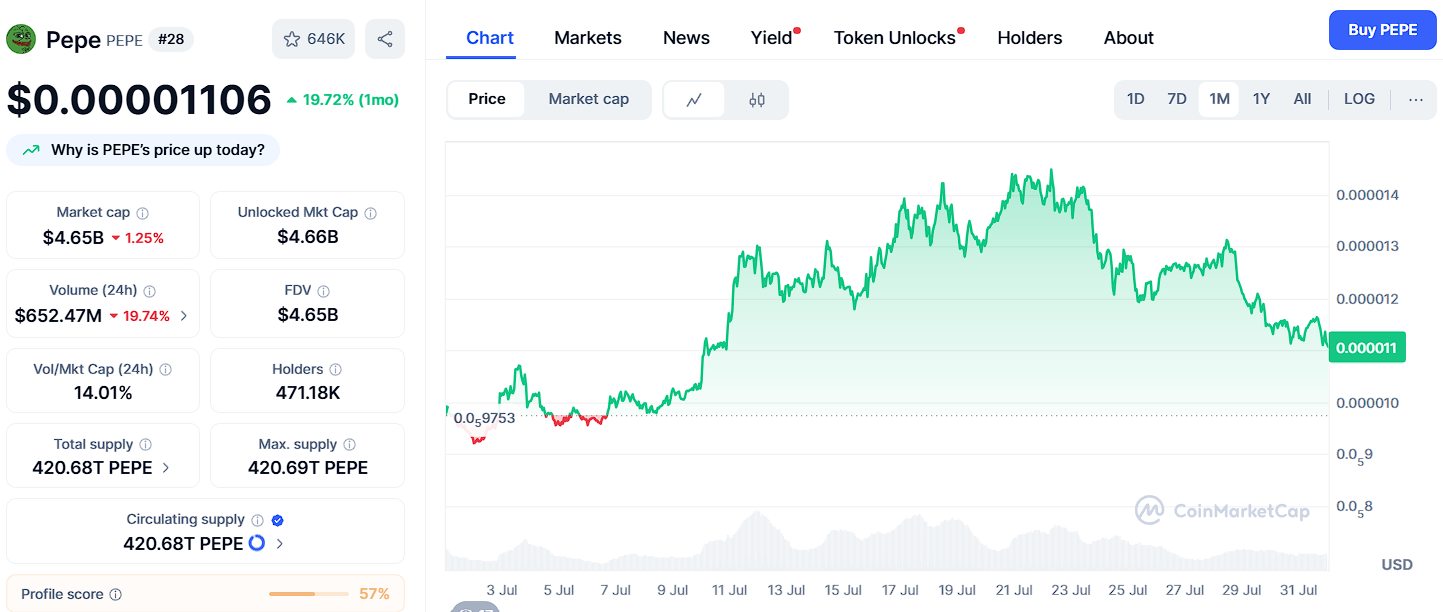Viewport: 1443px width, 612px height.
Task: Click the green current price label 0.000011
Action: tap(1368, 347)
